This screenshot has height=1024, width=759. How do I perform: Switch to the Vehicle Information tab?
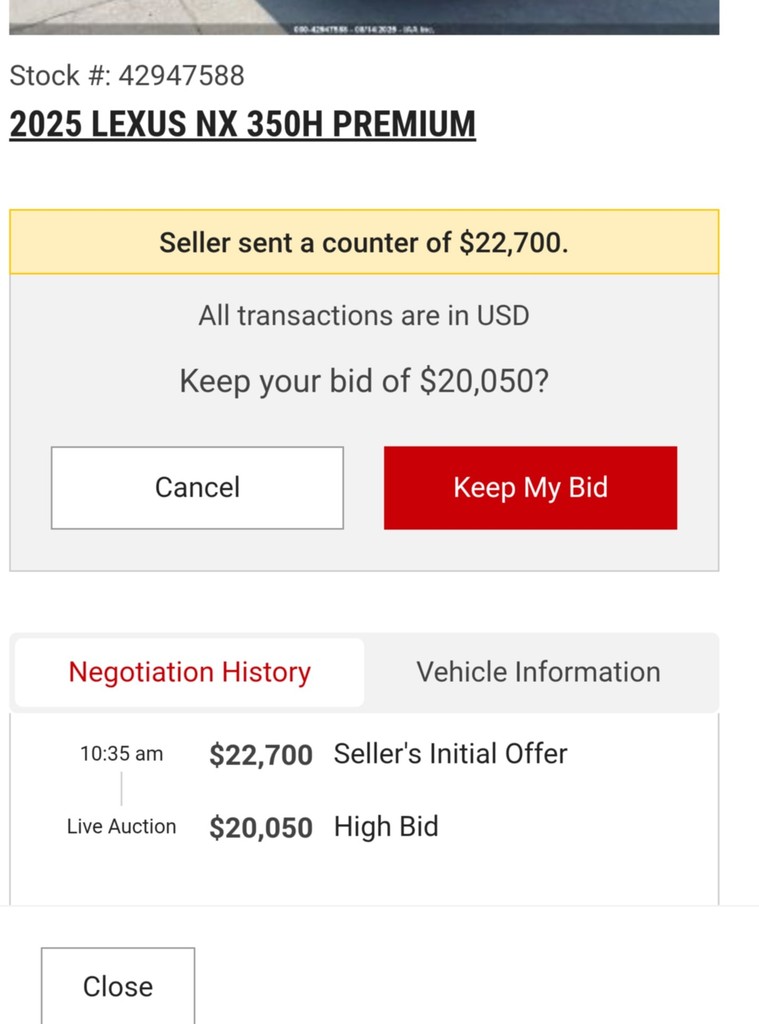click(x=538, y=672)
